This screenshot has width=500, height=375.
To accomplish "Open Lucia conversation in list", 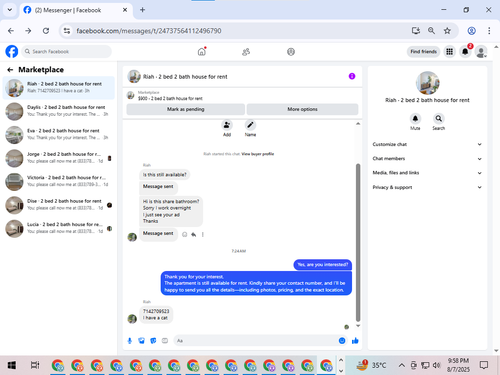I will (59, 228).
